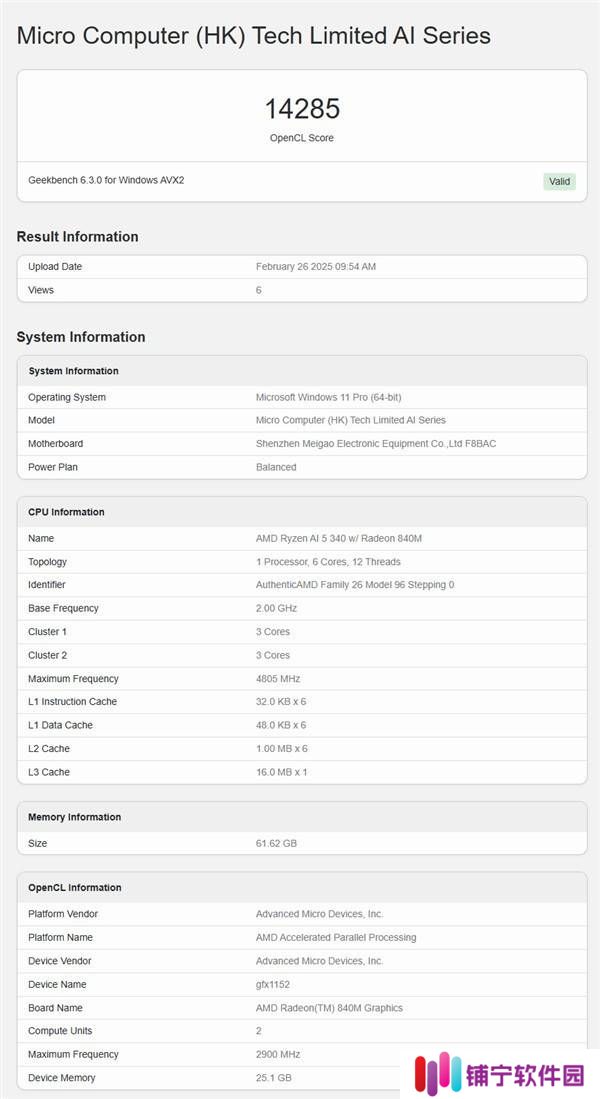Screen dimensions: 600x1099
Task: Select the page title heading
Action: pyautogui.click(x=254, y=36)
